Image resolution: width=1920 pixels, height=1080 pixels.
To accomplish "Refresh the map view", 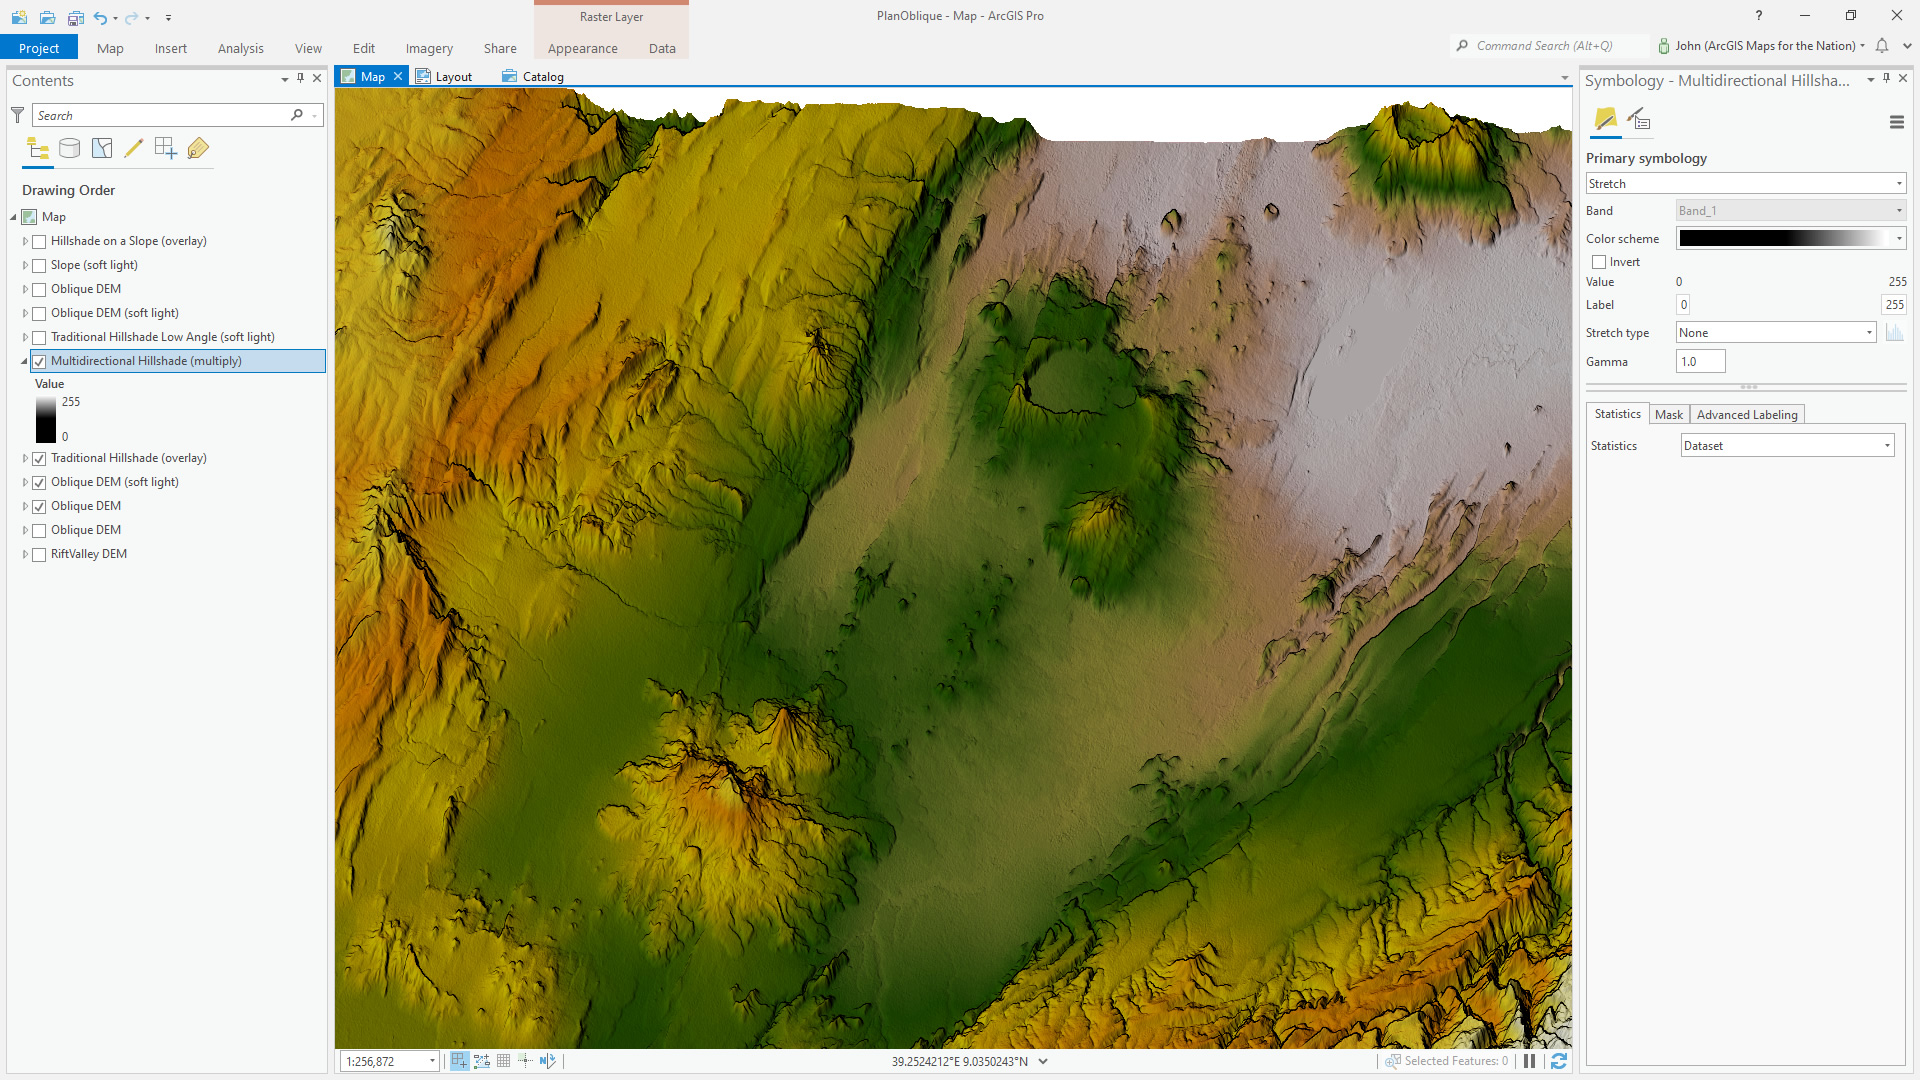I will coord(1558,1061).
